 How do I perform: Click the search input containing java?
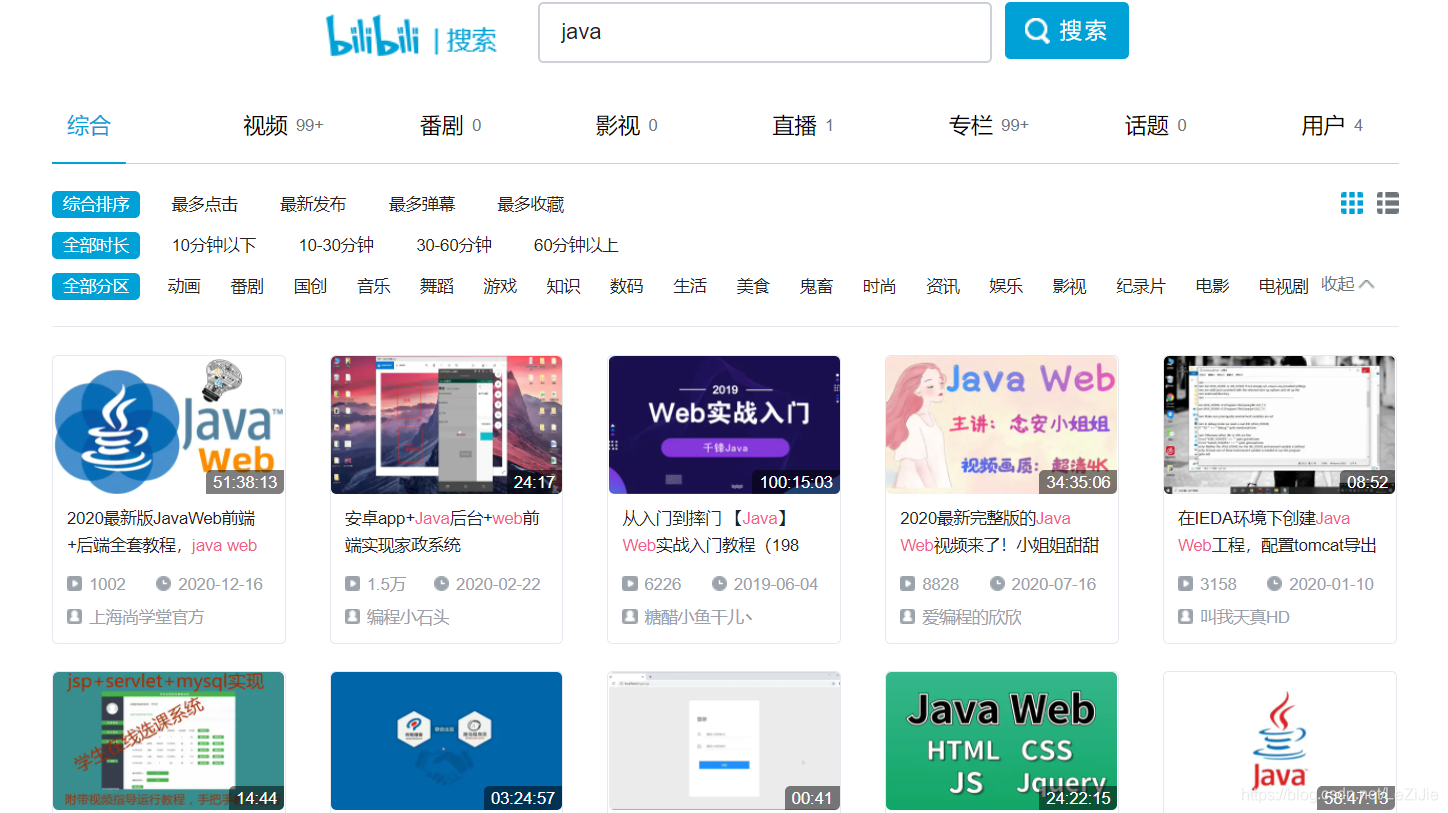click(765, 32)
